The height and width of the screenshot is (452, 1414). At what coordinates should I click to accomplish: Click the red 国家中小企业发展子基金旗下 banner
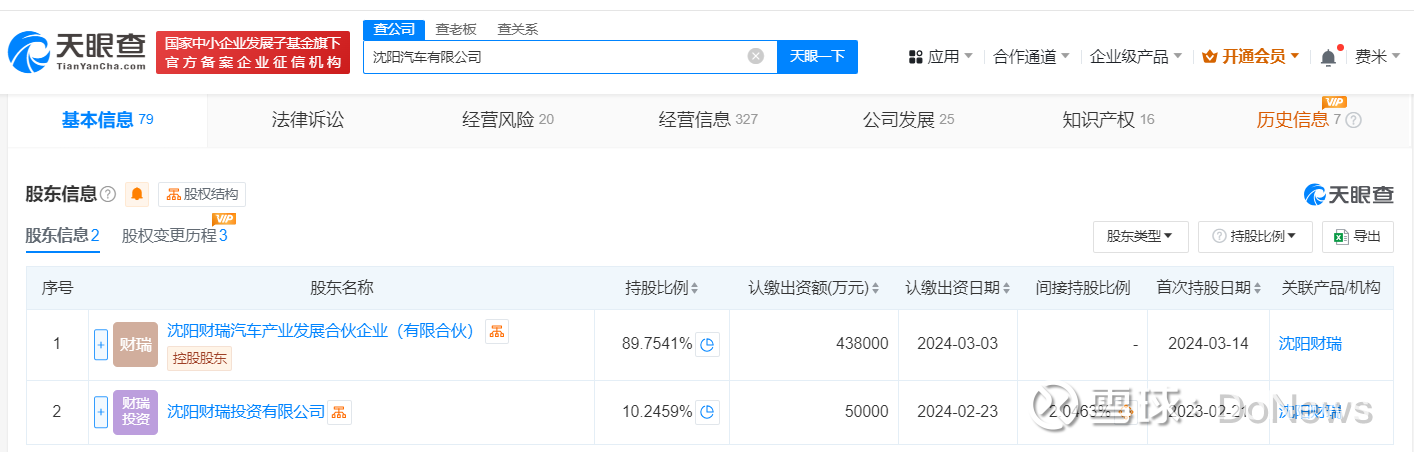[x=253, y=52]
